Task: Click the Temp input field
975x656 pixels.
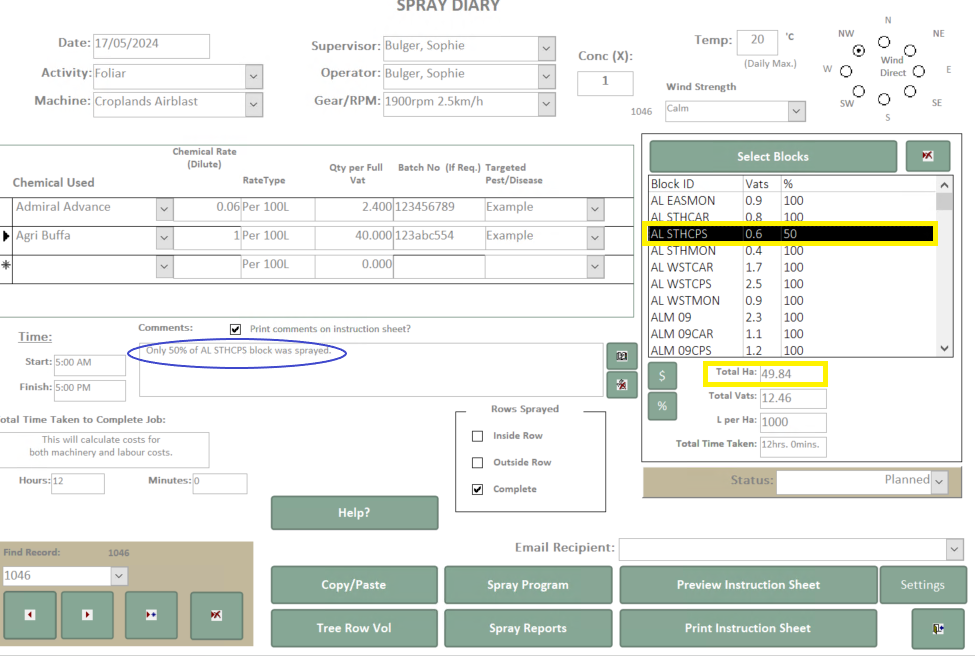Action: tap(757, 42)
